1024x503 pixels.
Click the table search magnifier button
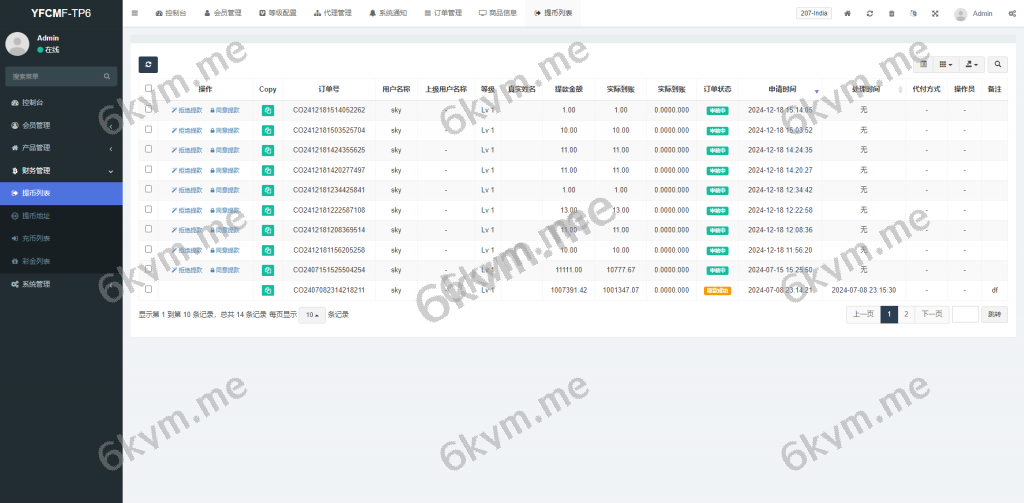click(998, 64)
